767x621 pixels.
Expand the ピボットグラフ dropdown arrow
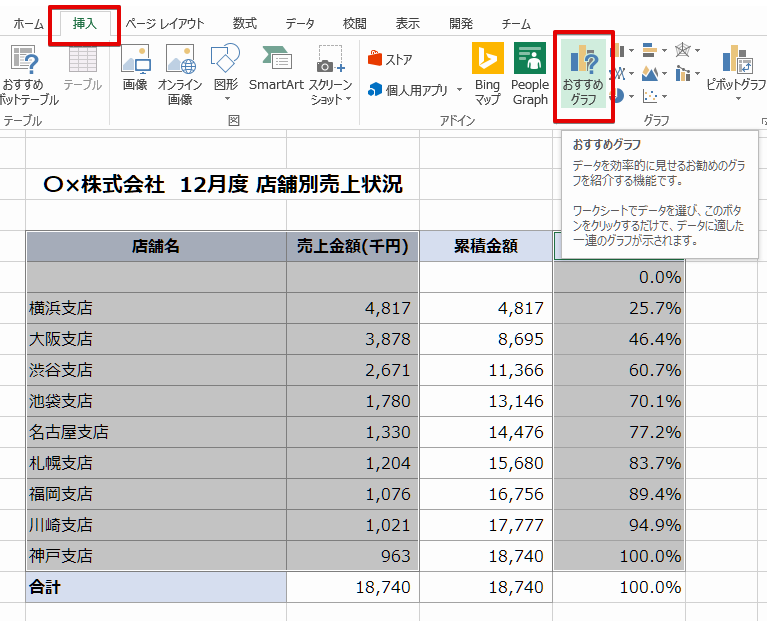point(738,99)
